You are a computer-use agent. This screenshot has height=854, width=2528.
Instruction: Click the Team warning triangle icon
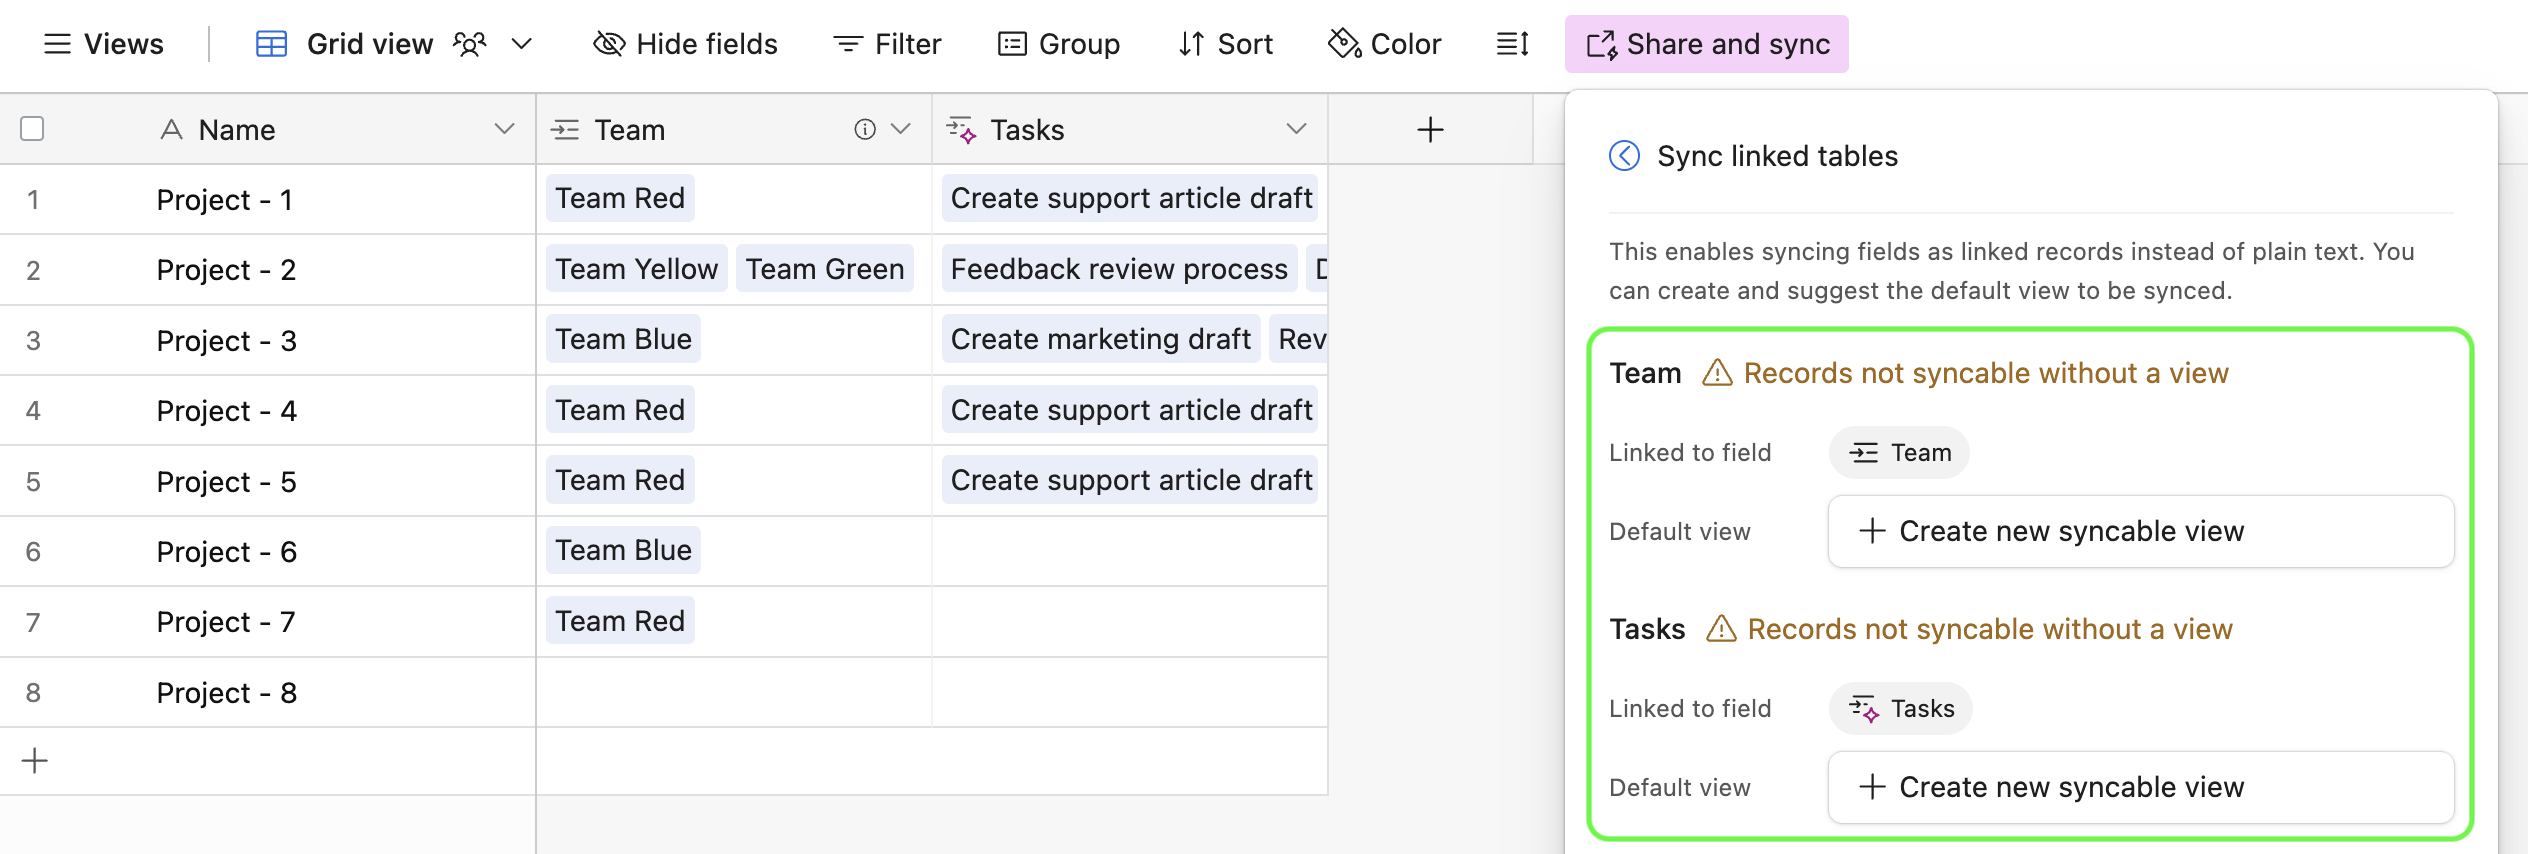(x=1717, y=373)
